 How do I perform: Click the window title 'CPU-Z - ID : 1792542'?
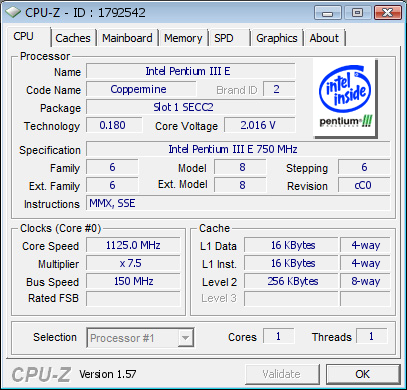click(85, 13)
